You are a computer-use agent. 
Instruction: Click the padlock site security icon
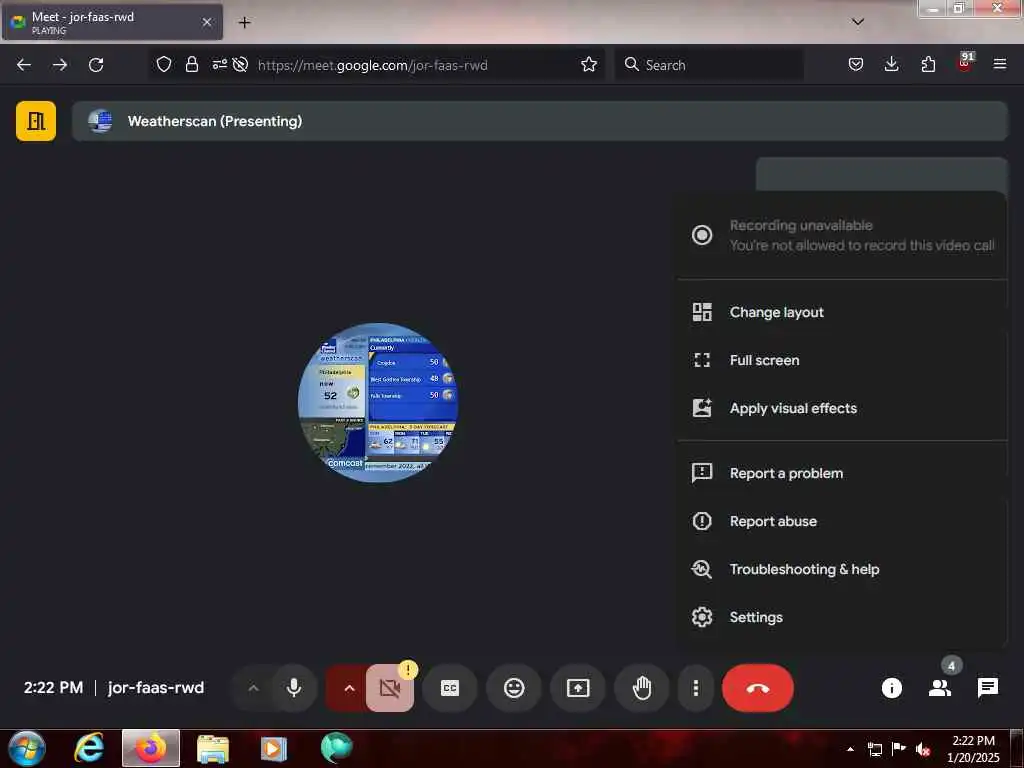pos(191,64)
